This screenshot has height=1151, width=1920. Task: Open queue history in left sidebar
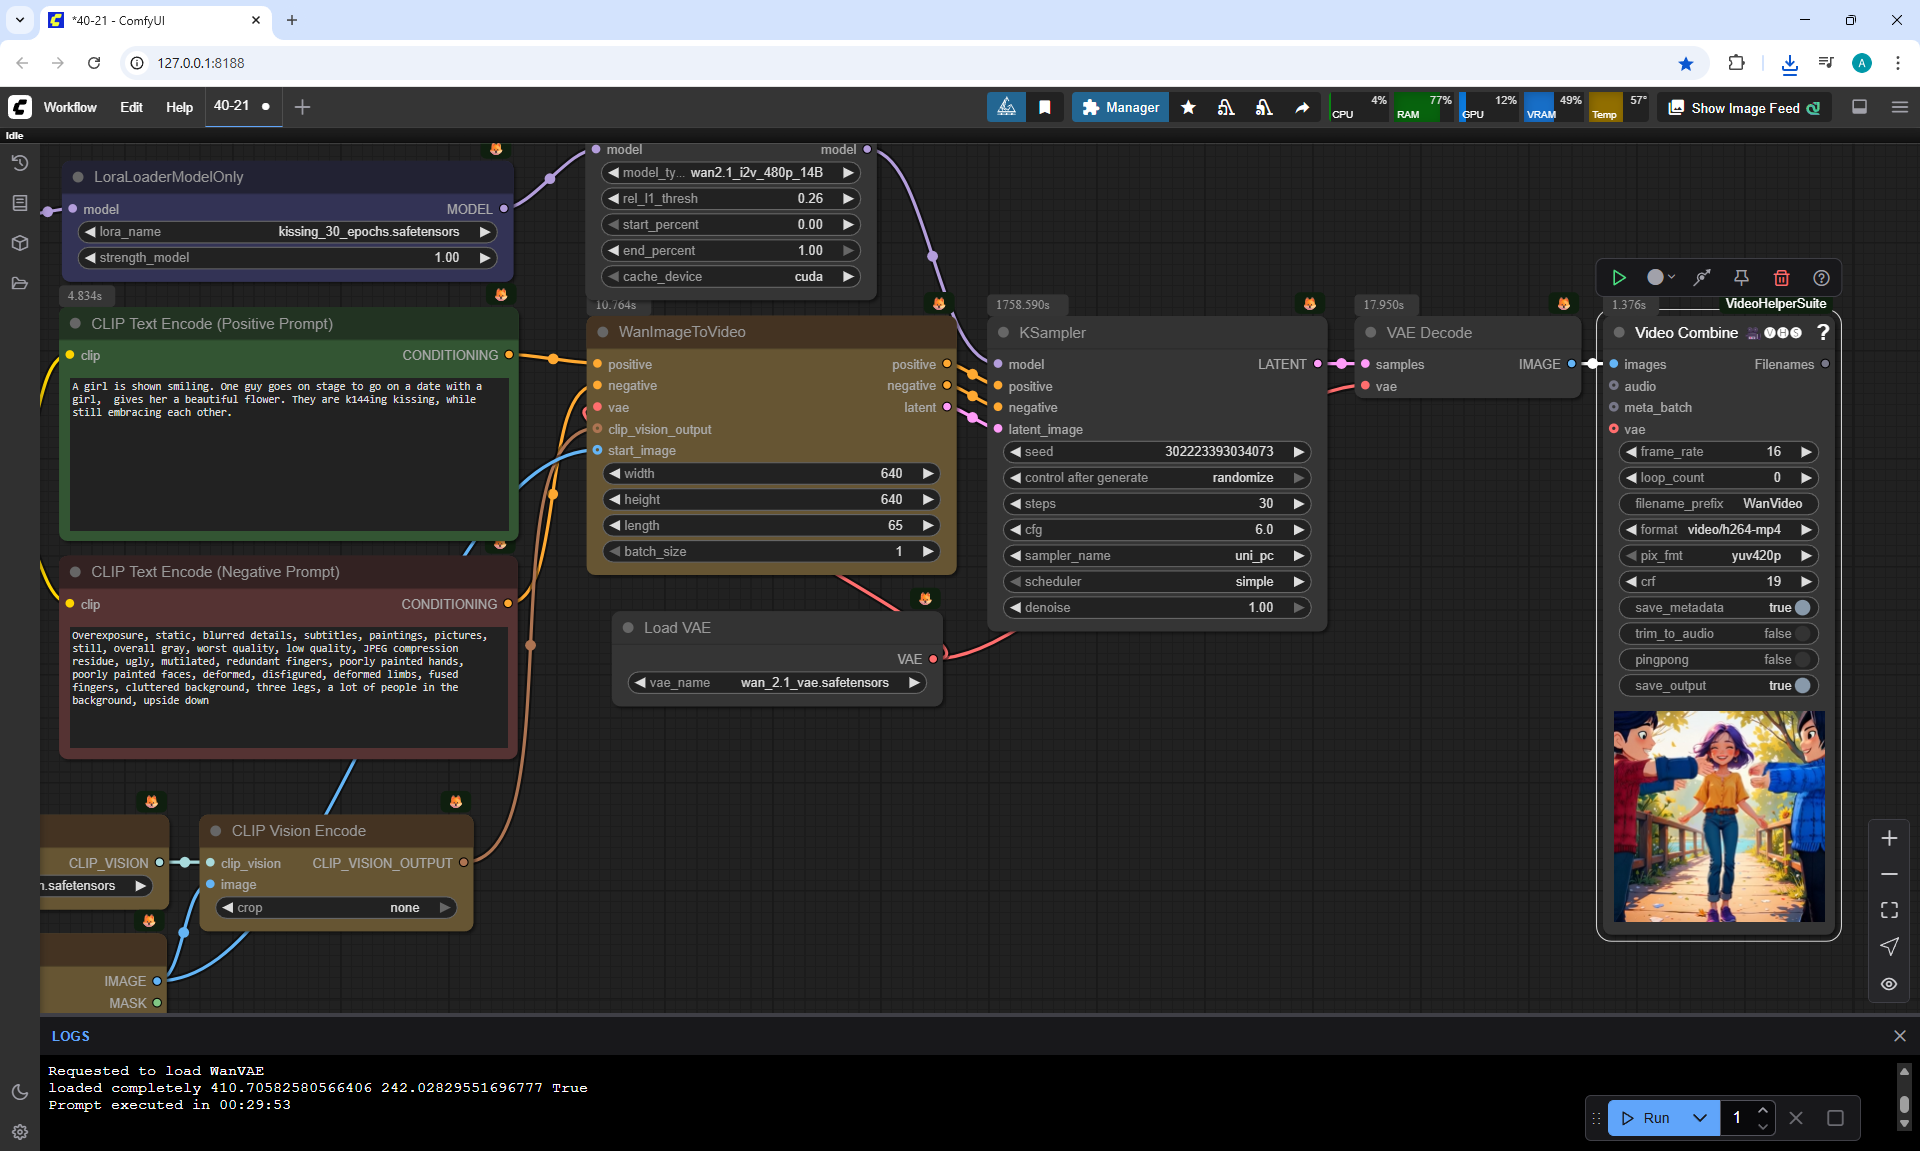point(20,163)
